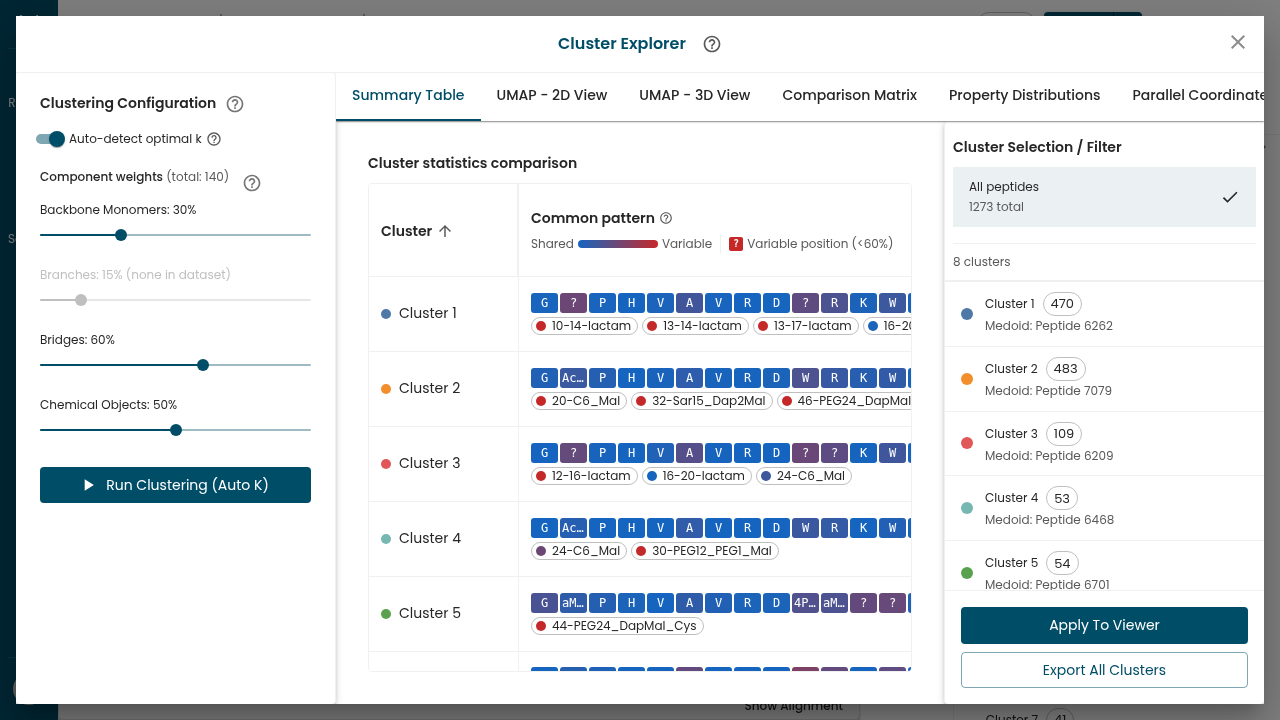Image resolution: width=1280 pixels, height=720 pixels.
Task: Filter by Cluster 4, medoid Peptide 6468
Action: click(x=1104, y=508)
